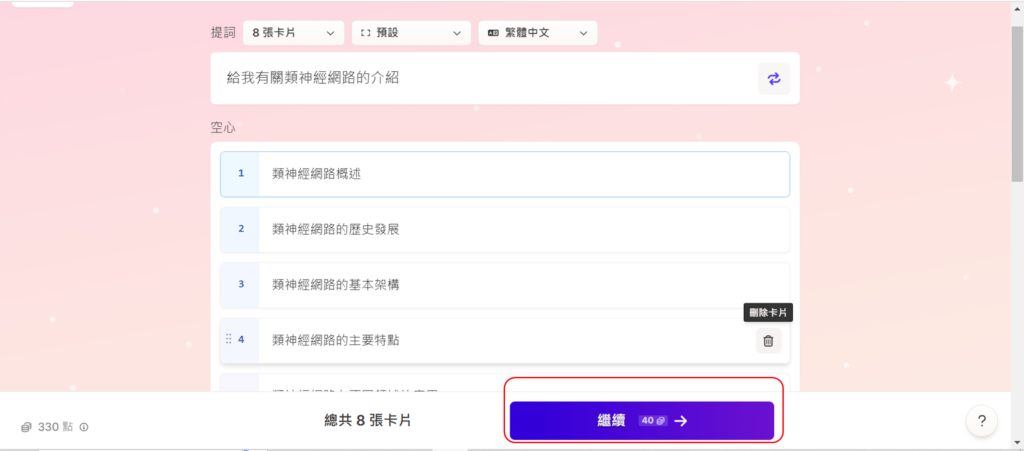This screenshot has width=1024, height=451.
Task: Select the 類神經網路的歷史發展 outline card
Action: click(520, 229)
